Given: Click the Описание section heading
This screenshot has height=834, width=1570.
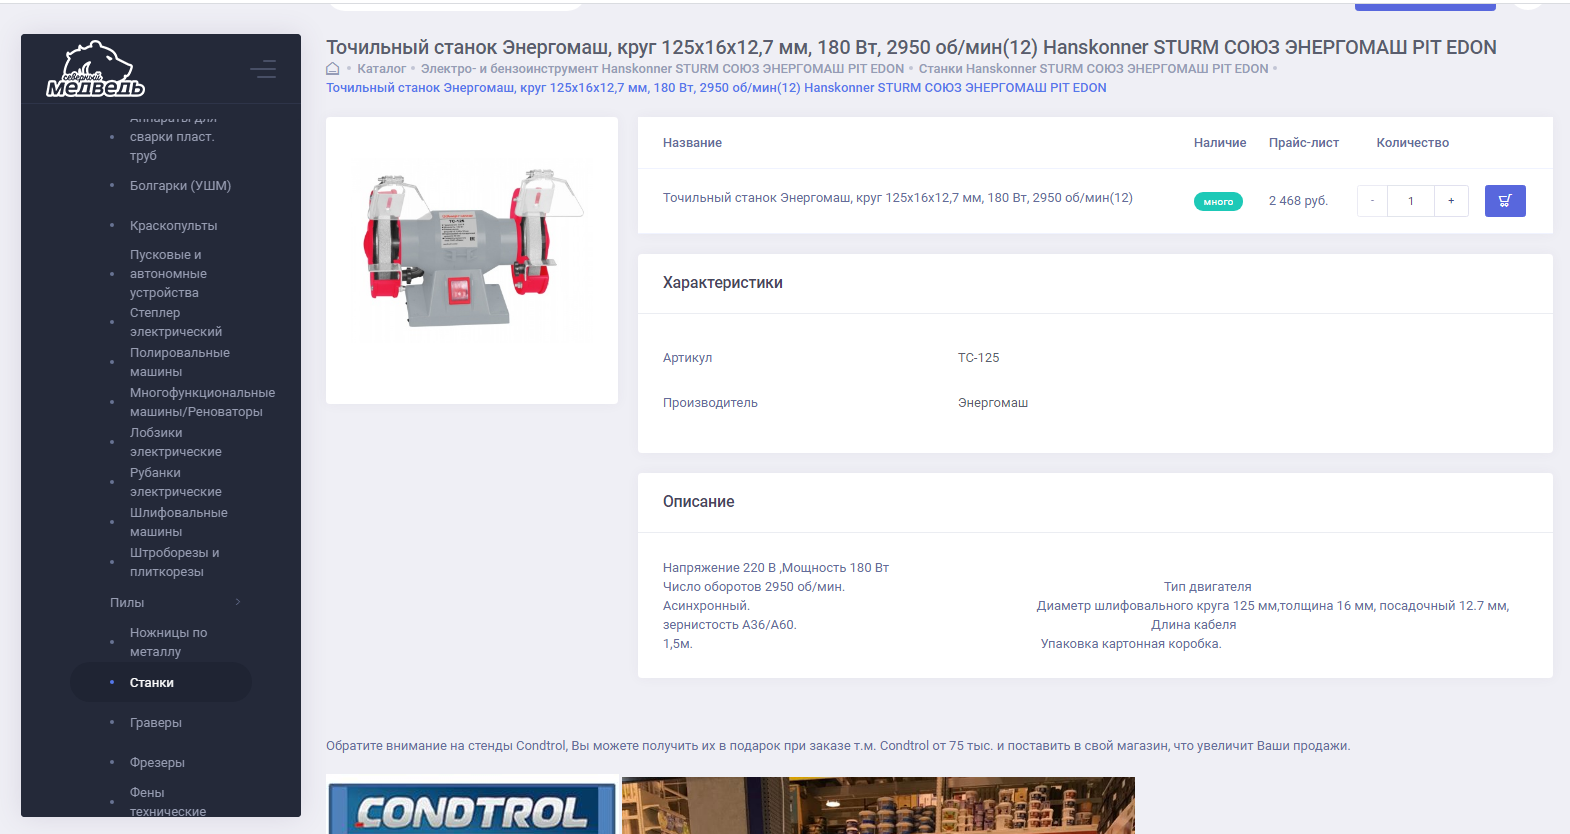Looking at the screenshot, I should [699, 502].
